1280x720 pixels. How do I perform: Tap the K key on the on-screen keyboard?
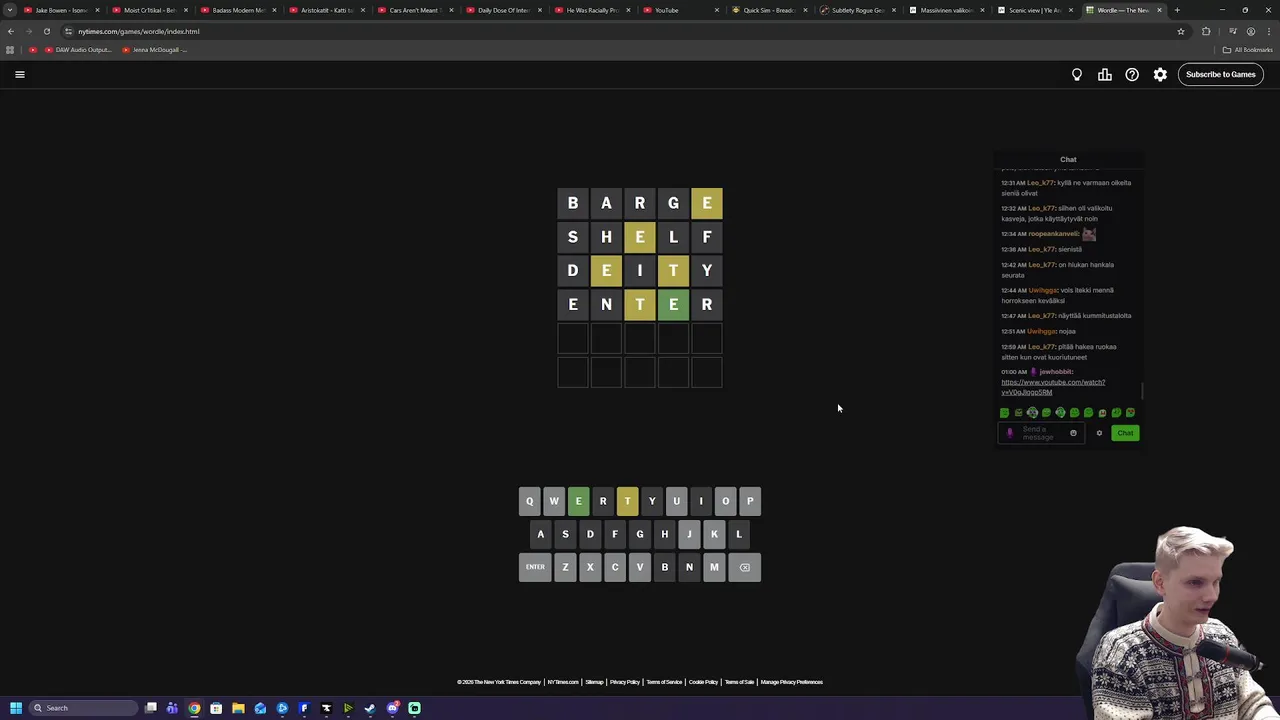click(x=714, y=534)
